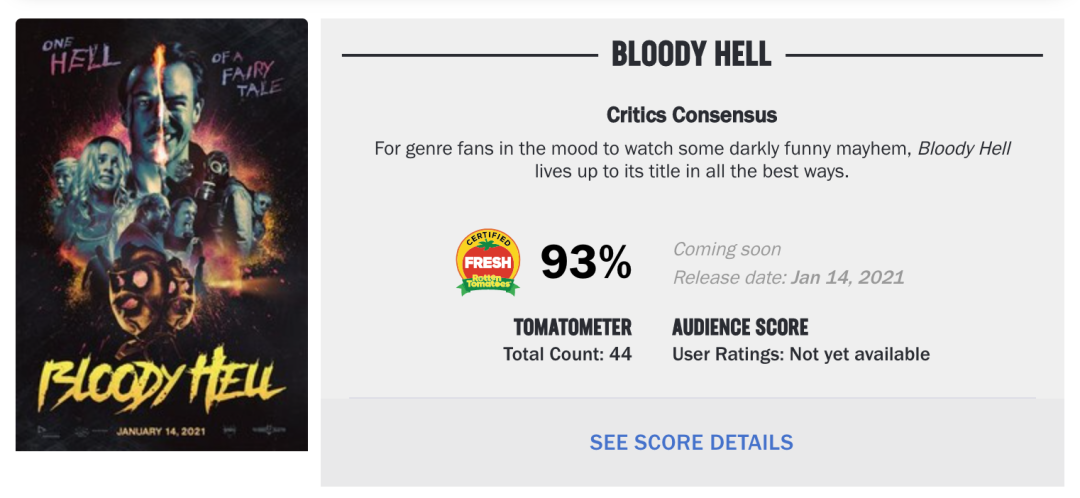
Task: Click the Release date Jan 14, 2021 text
Action: (x=788, y=277)
